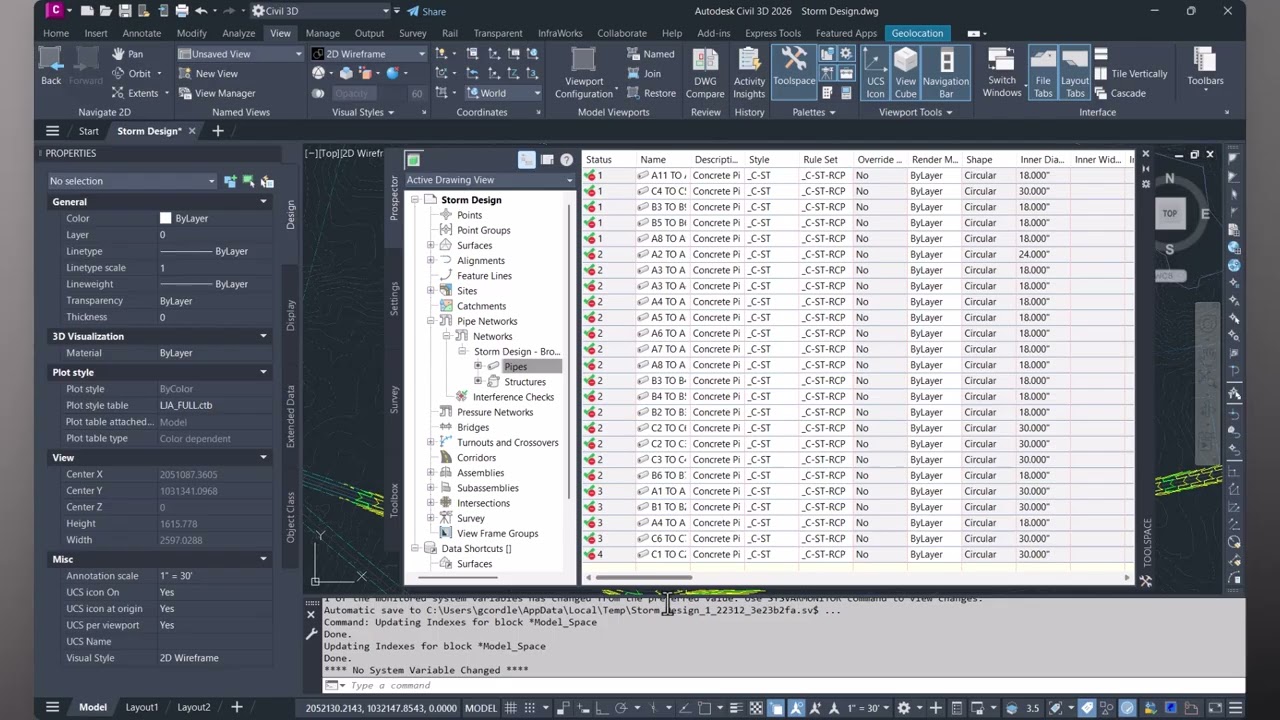Select the Pan tool
Screen dimensions: 1280x720
coord(128,54)
